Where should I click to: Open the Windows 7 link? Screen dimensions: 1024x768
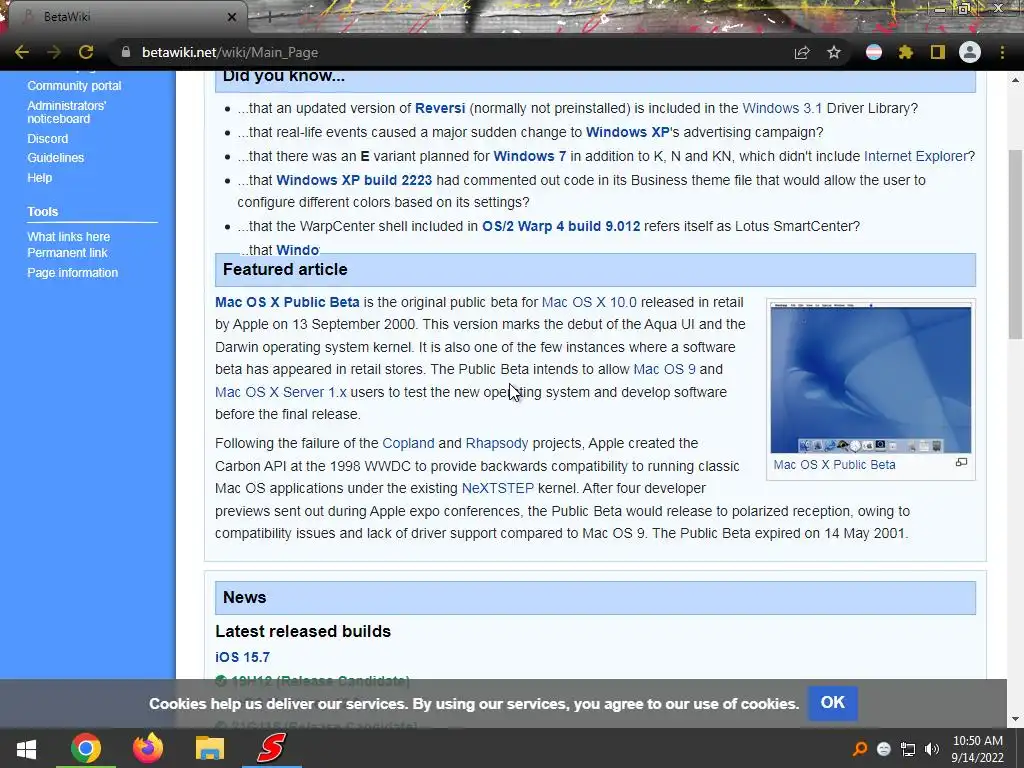tap(530, 156)
